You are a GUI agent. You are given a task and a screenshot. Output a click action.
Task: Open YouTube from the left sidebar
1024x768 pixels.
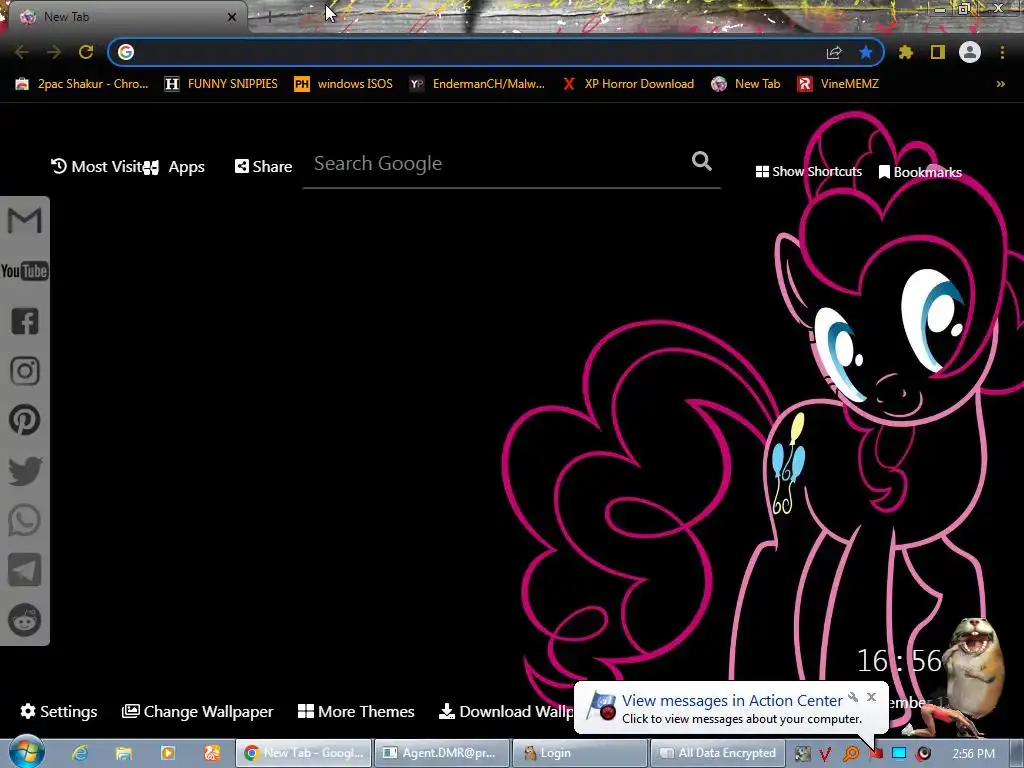pyautogui.click(x=24, y=271)
